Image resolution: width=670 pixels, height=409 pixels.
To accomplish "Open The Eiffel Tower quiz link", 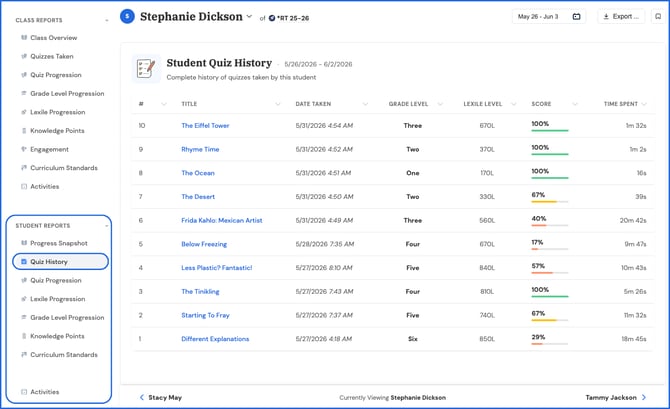I will click(x=205, y=126).
